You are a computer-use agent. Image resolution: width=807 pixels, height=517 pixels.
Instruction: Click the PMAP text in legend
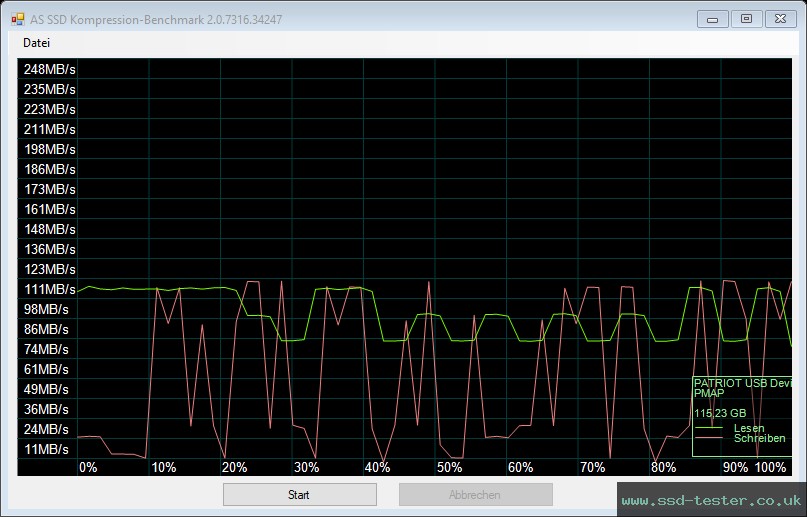point(709,393)
